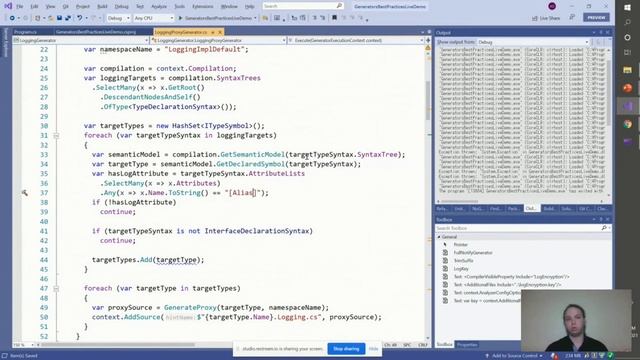Select the Pointer item in Toolbox
The height and width of the screenshot is (360, 640).
click(x=460, y=244)
